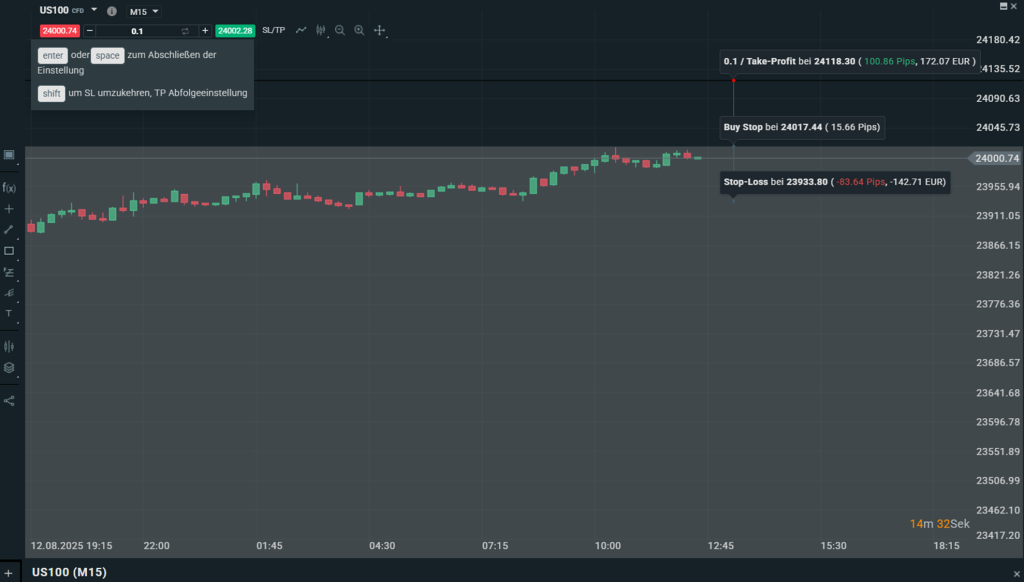Click price axis label 24180.42
The width and height of the screenshot is (1024, 582).
point(998,40)
